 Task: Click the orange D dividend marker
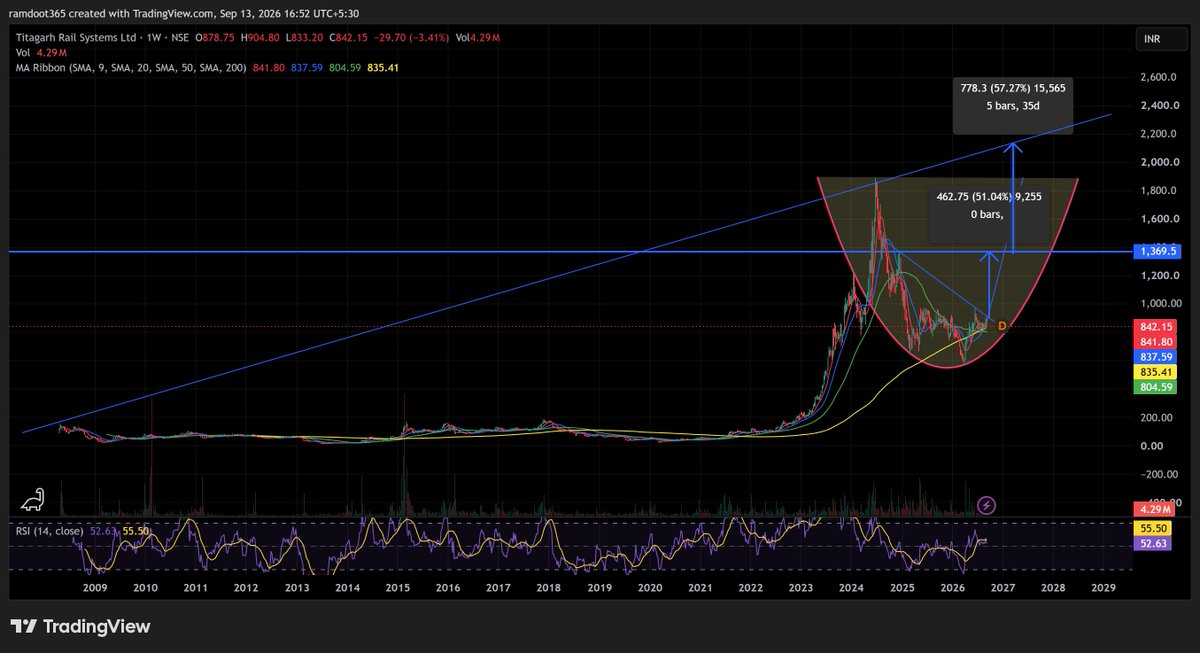1002,326
